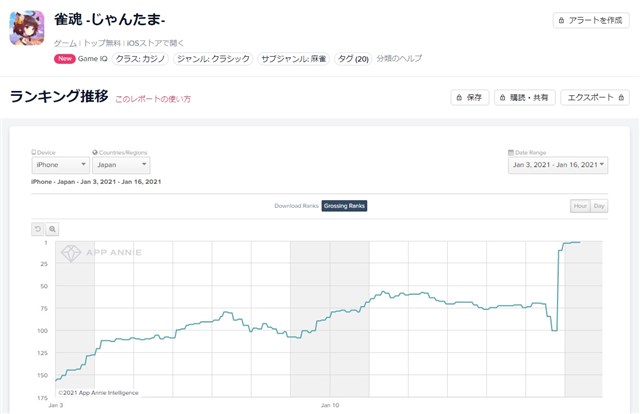Click アラートを作成 create alert button

coord(591,20)
